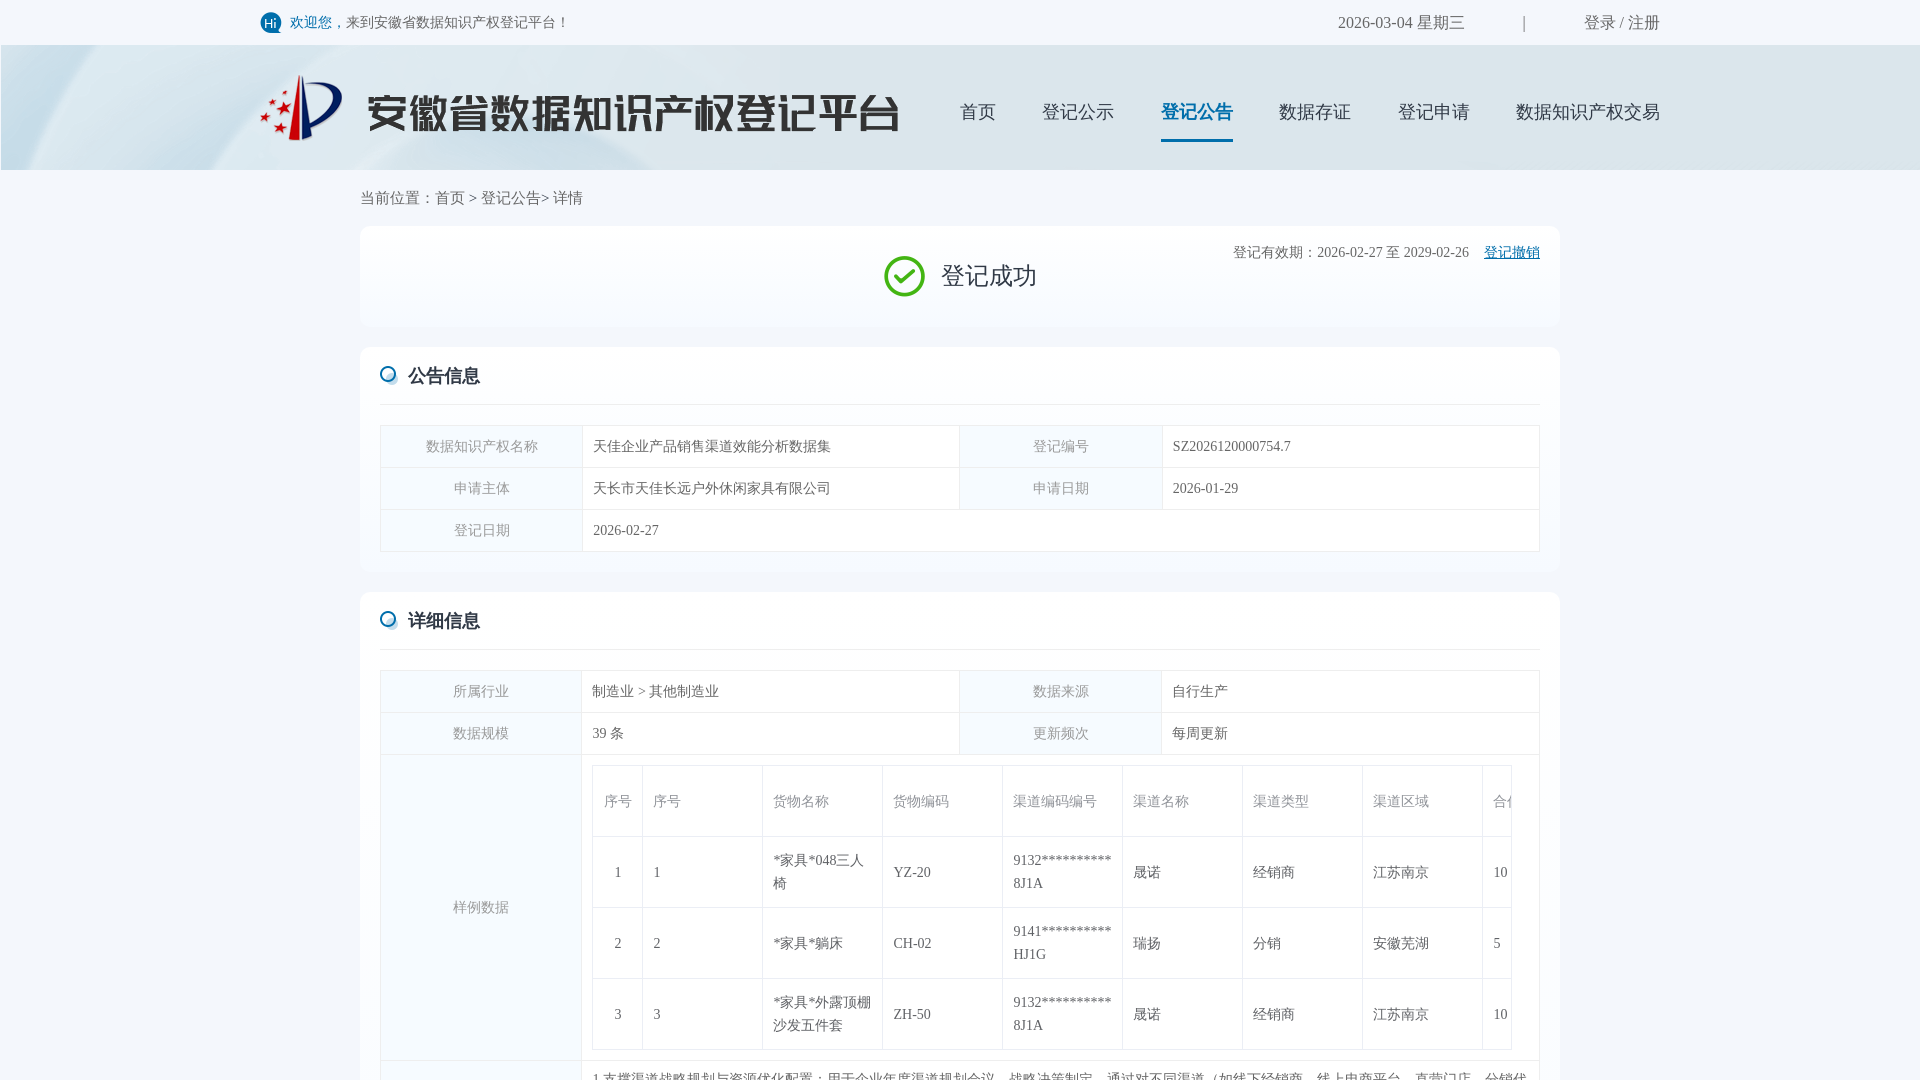Click the 公告信息 section bullet icon
The image size is (1920, 1080).
tap(389, 375)
